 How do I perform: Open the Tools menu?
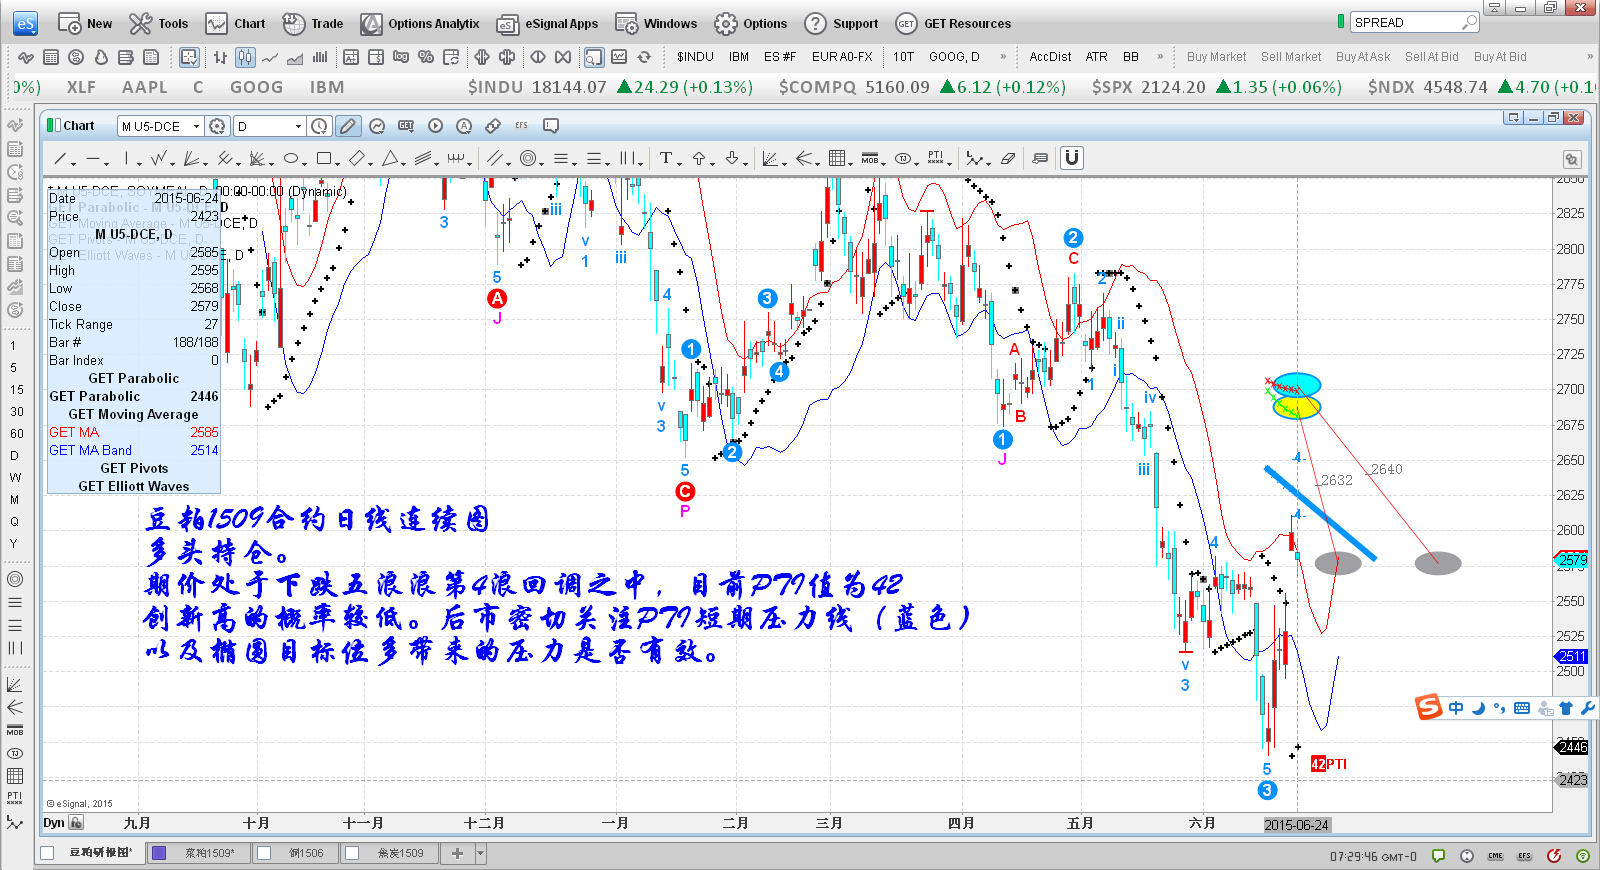[159, 23]
